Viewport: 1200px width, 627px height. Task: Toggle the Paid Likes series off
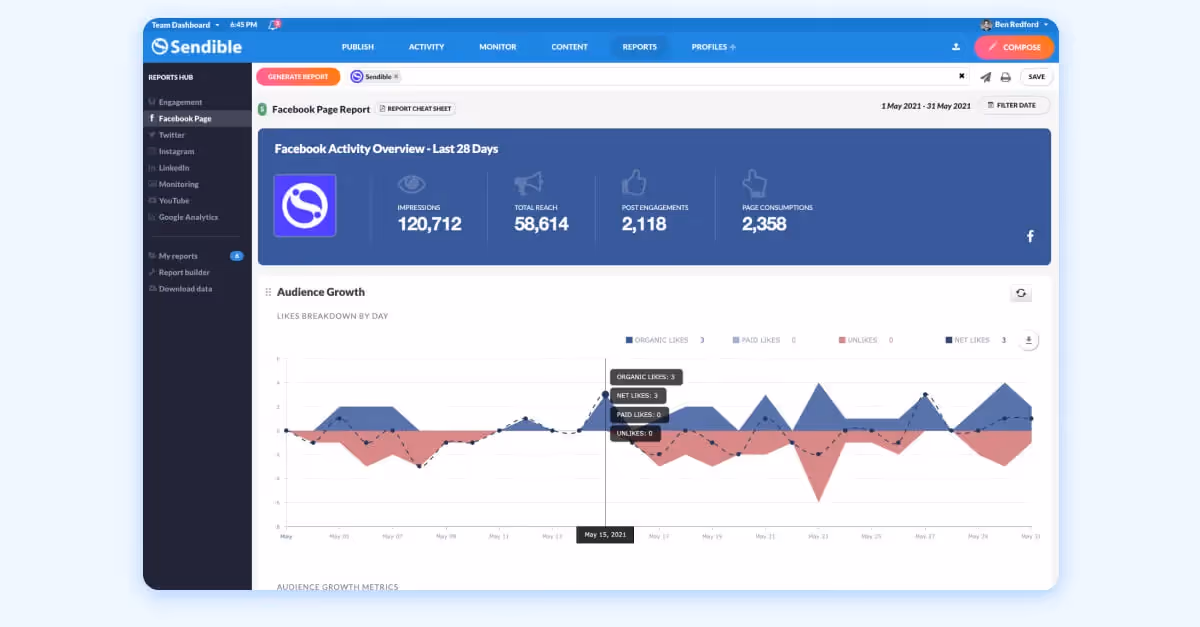[760, 340]
